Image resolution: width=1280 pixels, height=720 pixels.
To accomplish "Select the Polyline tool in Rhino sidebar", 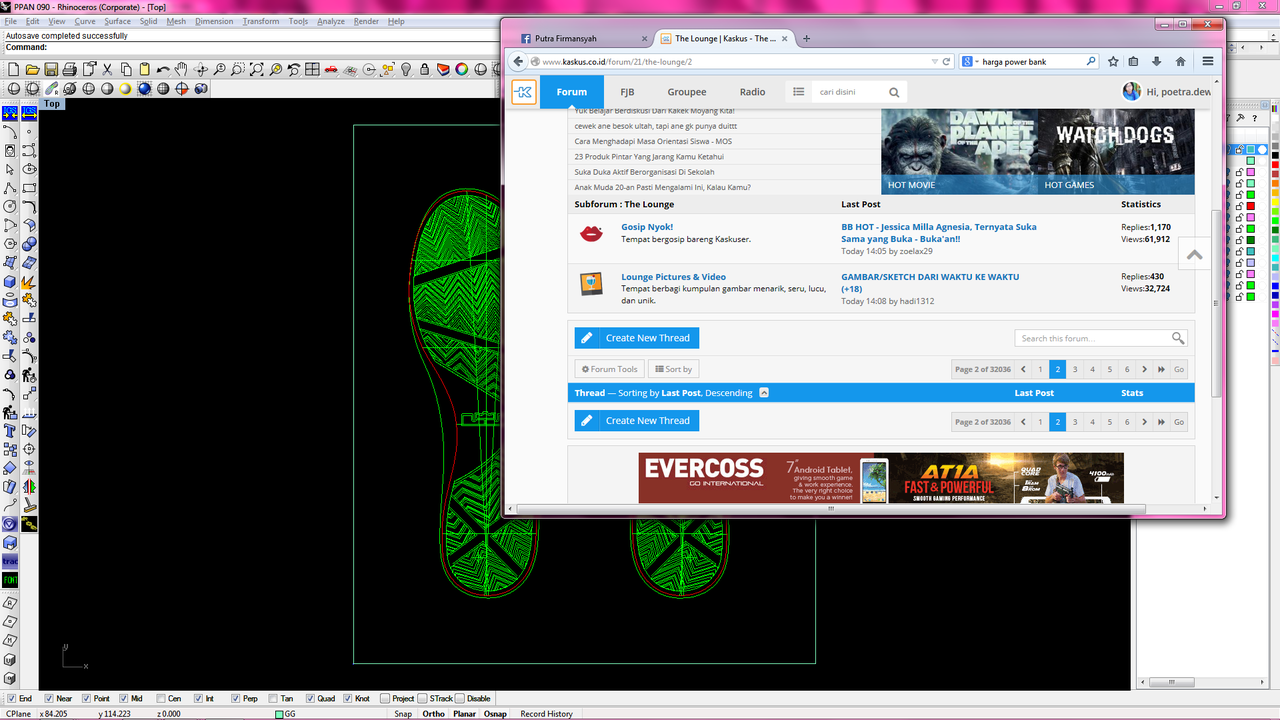I will point(10,188).
